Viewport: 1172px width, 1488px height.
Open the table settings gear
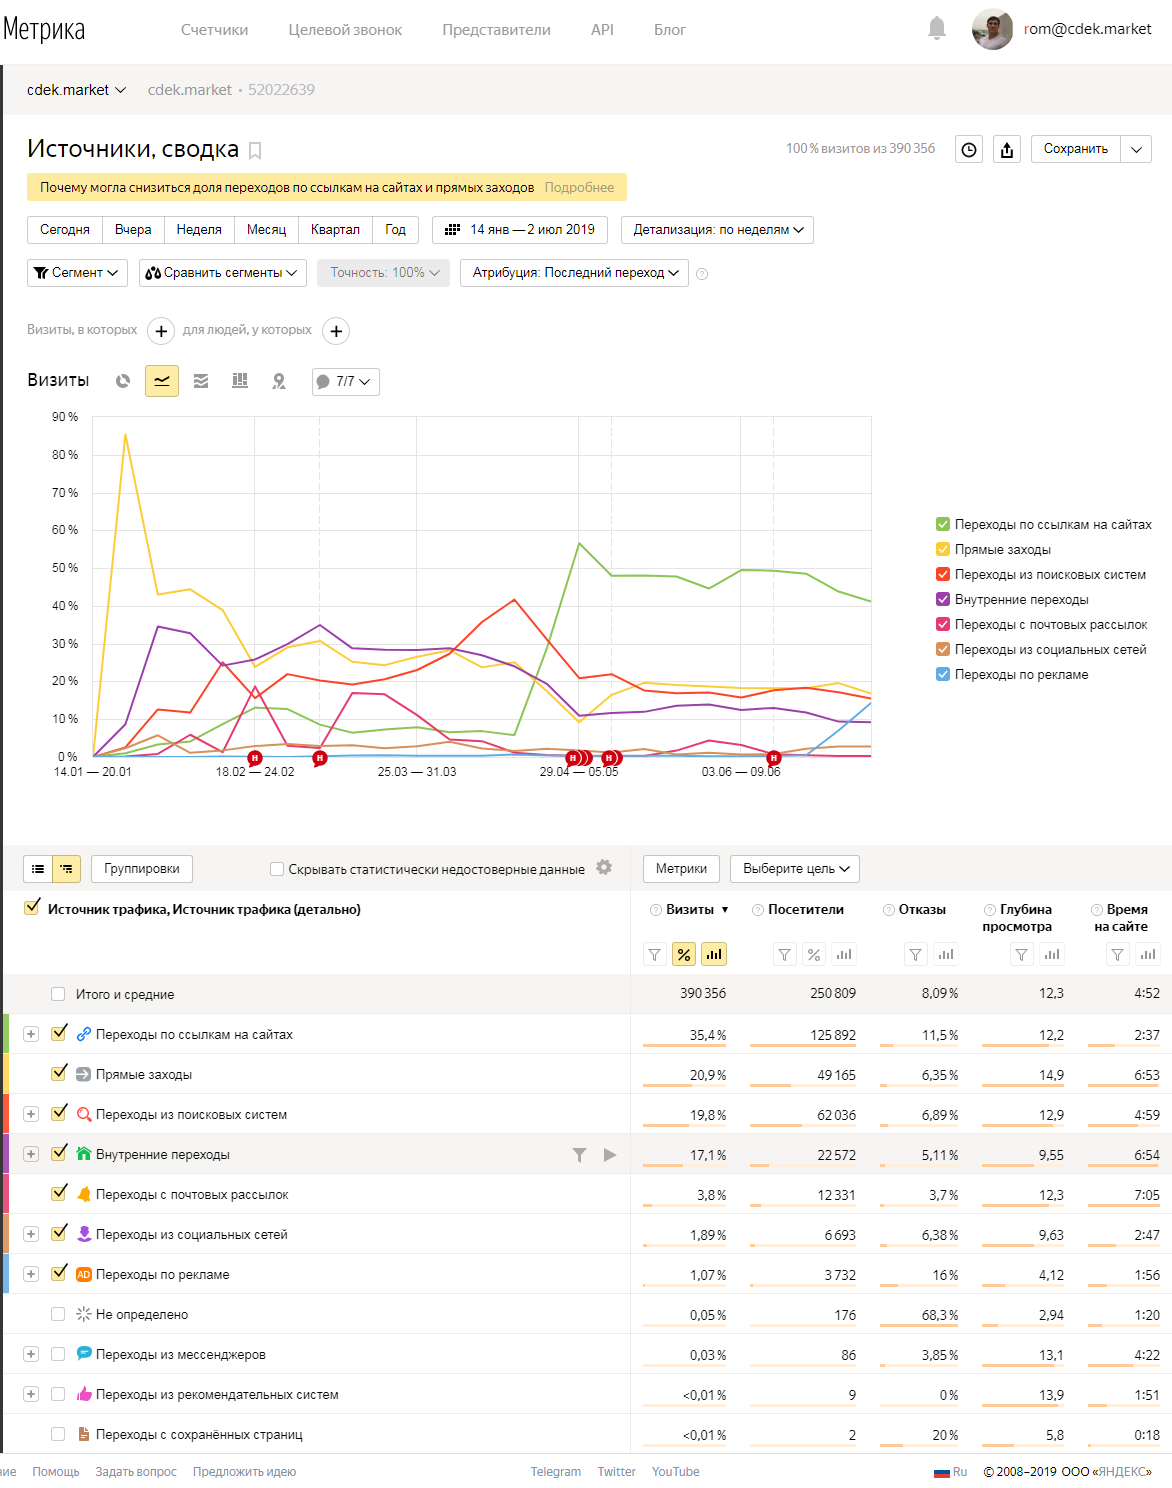click(x=604, y=867)
